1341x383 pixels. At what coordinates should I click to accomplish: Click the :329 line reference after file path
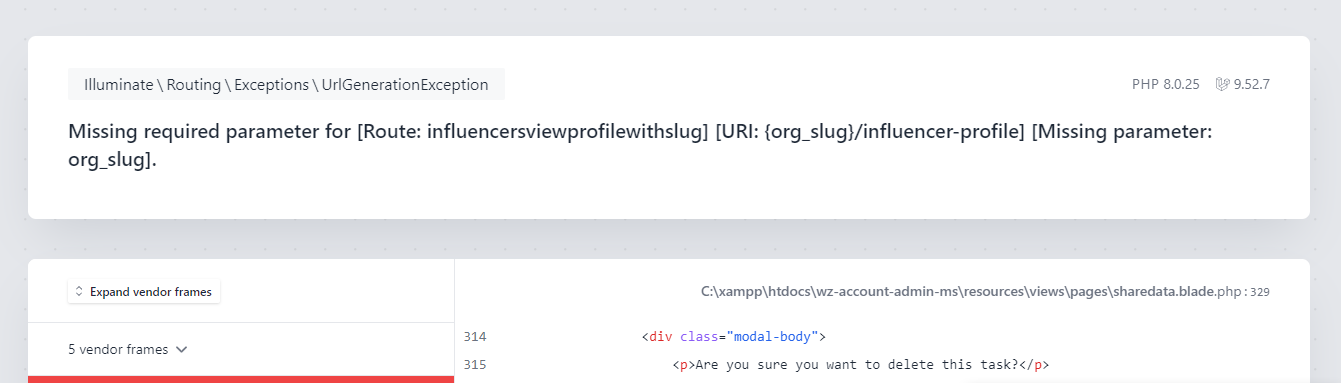1257,292
